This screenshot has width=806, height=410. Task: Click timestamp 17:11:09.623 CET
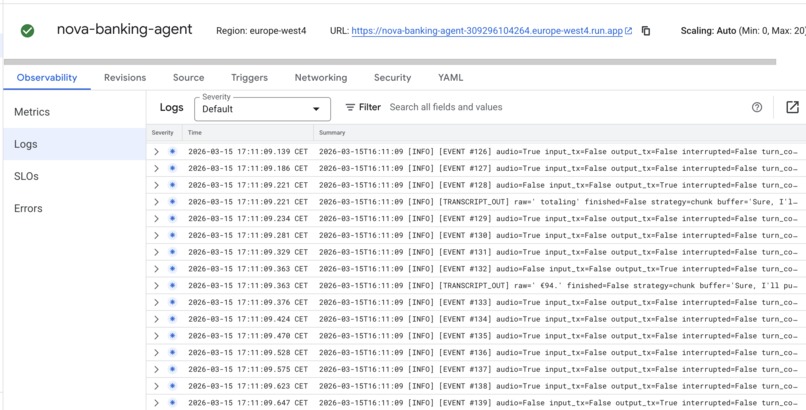point(248,386)
